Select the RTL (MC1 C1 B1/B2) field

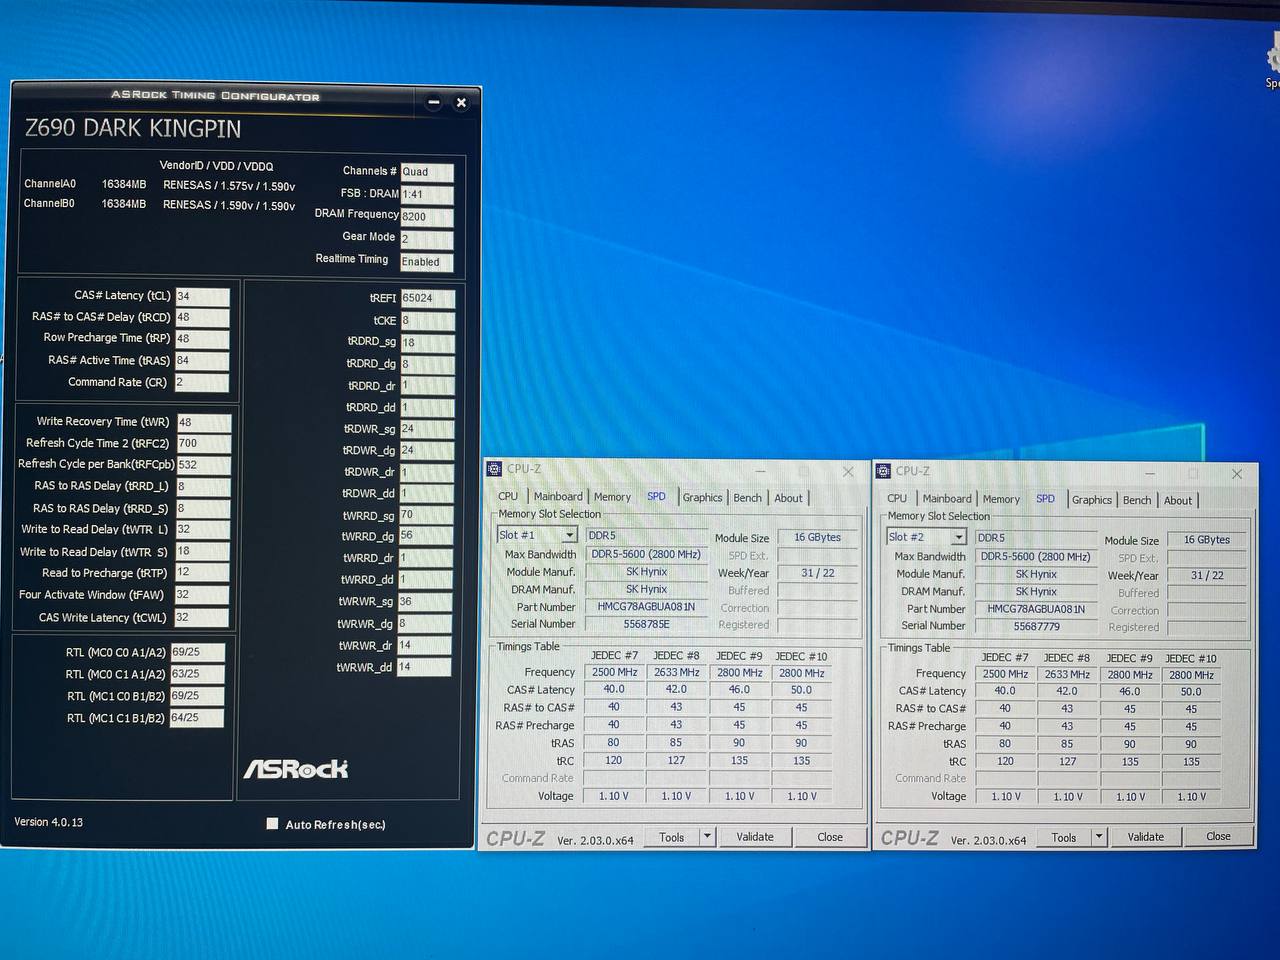click(197, 718)
